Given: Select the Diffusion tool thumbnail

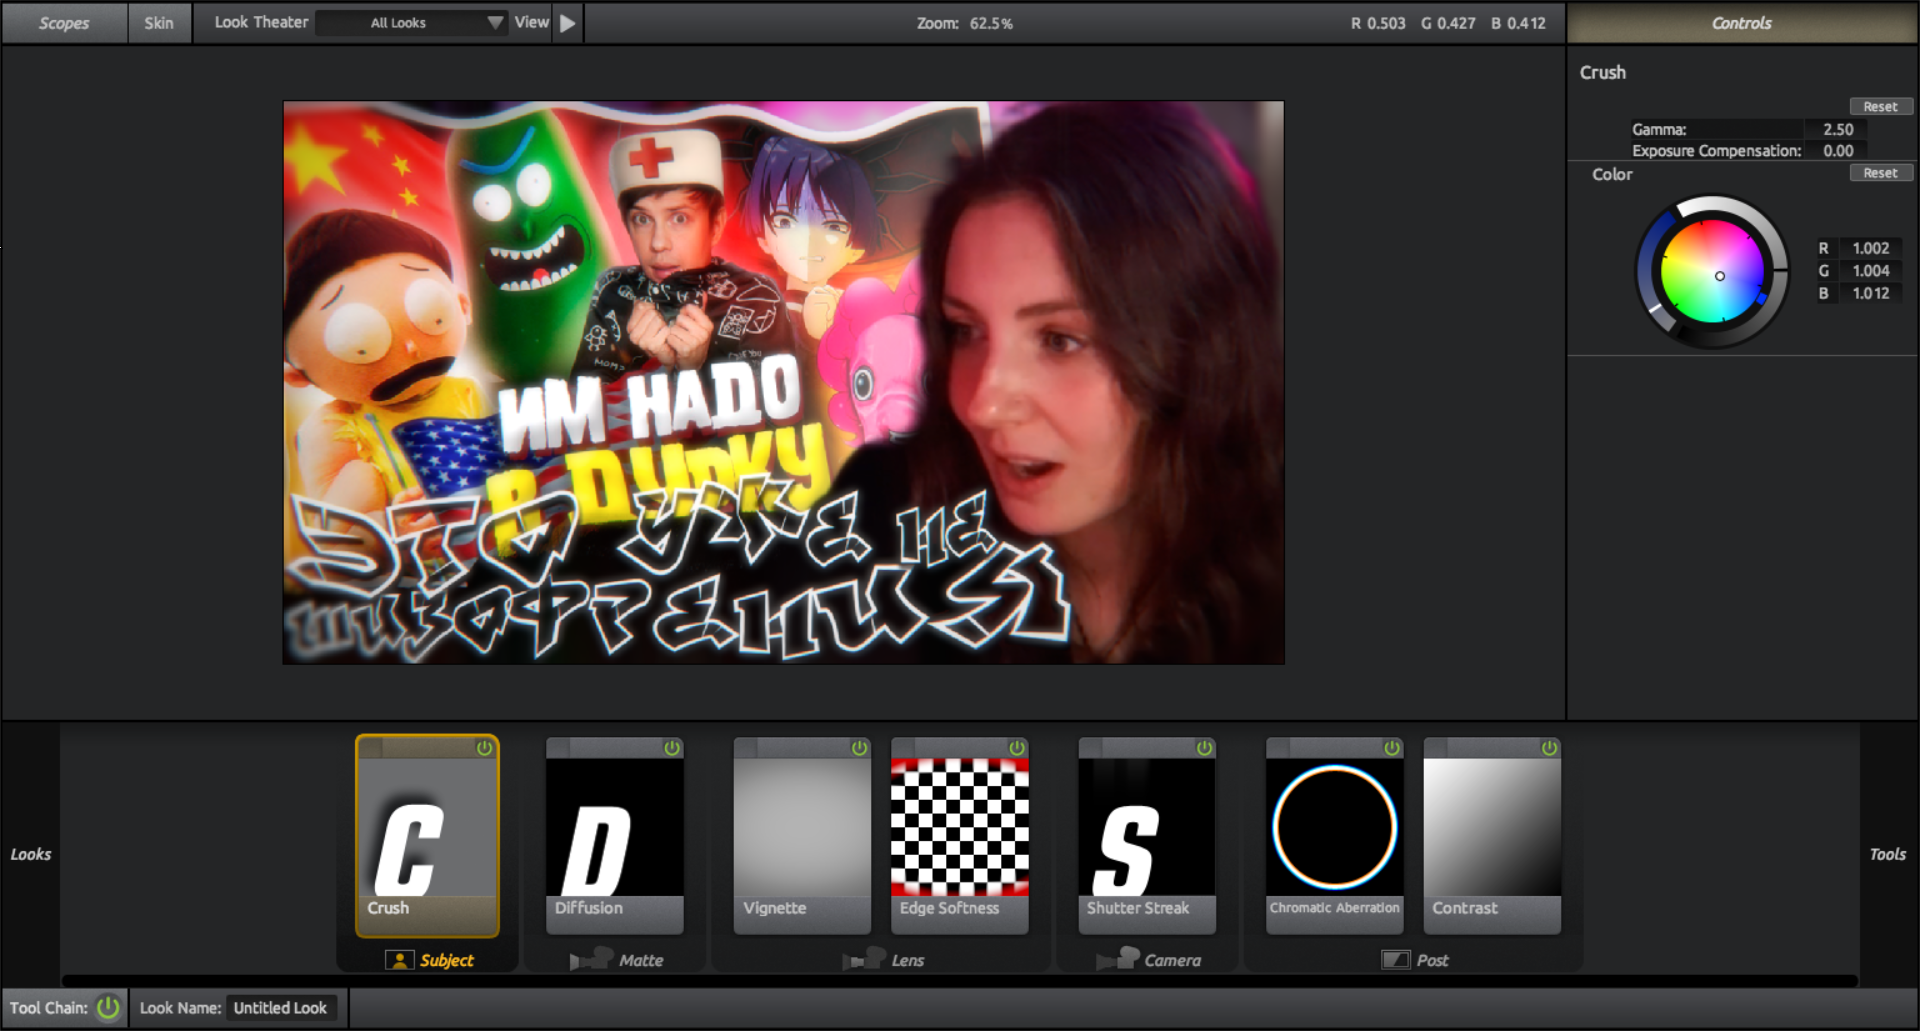Looking at the screenshot, I should [x=615, y=827].
